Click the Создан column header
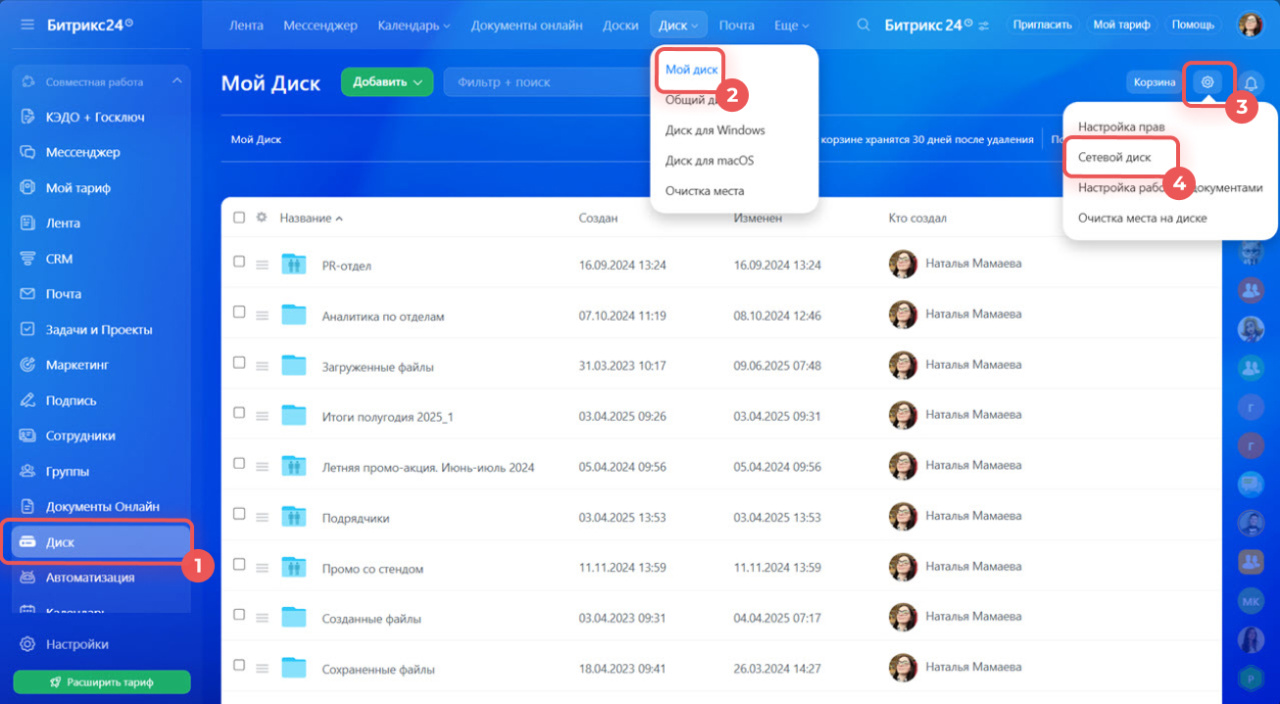The width and height of the screenshot is (1280, 704). coord(598,218)
